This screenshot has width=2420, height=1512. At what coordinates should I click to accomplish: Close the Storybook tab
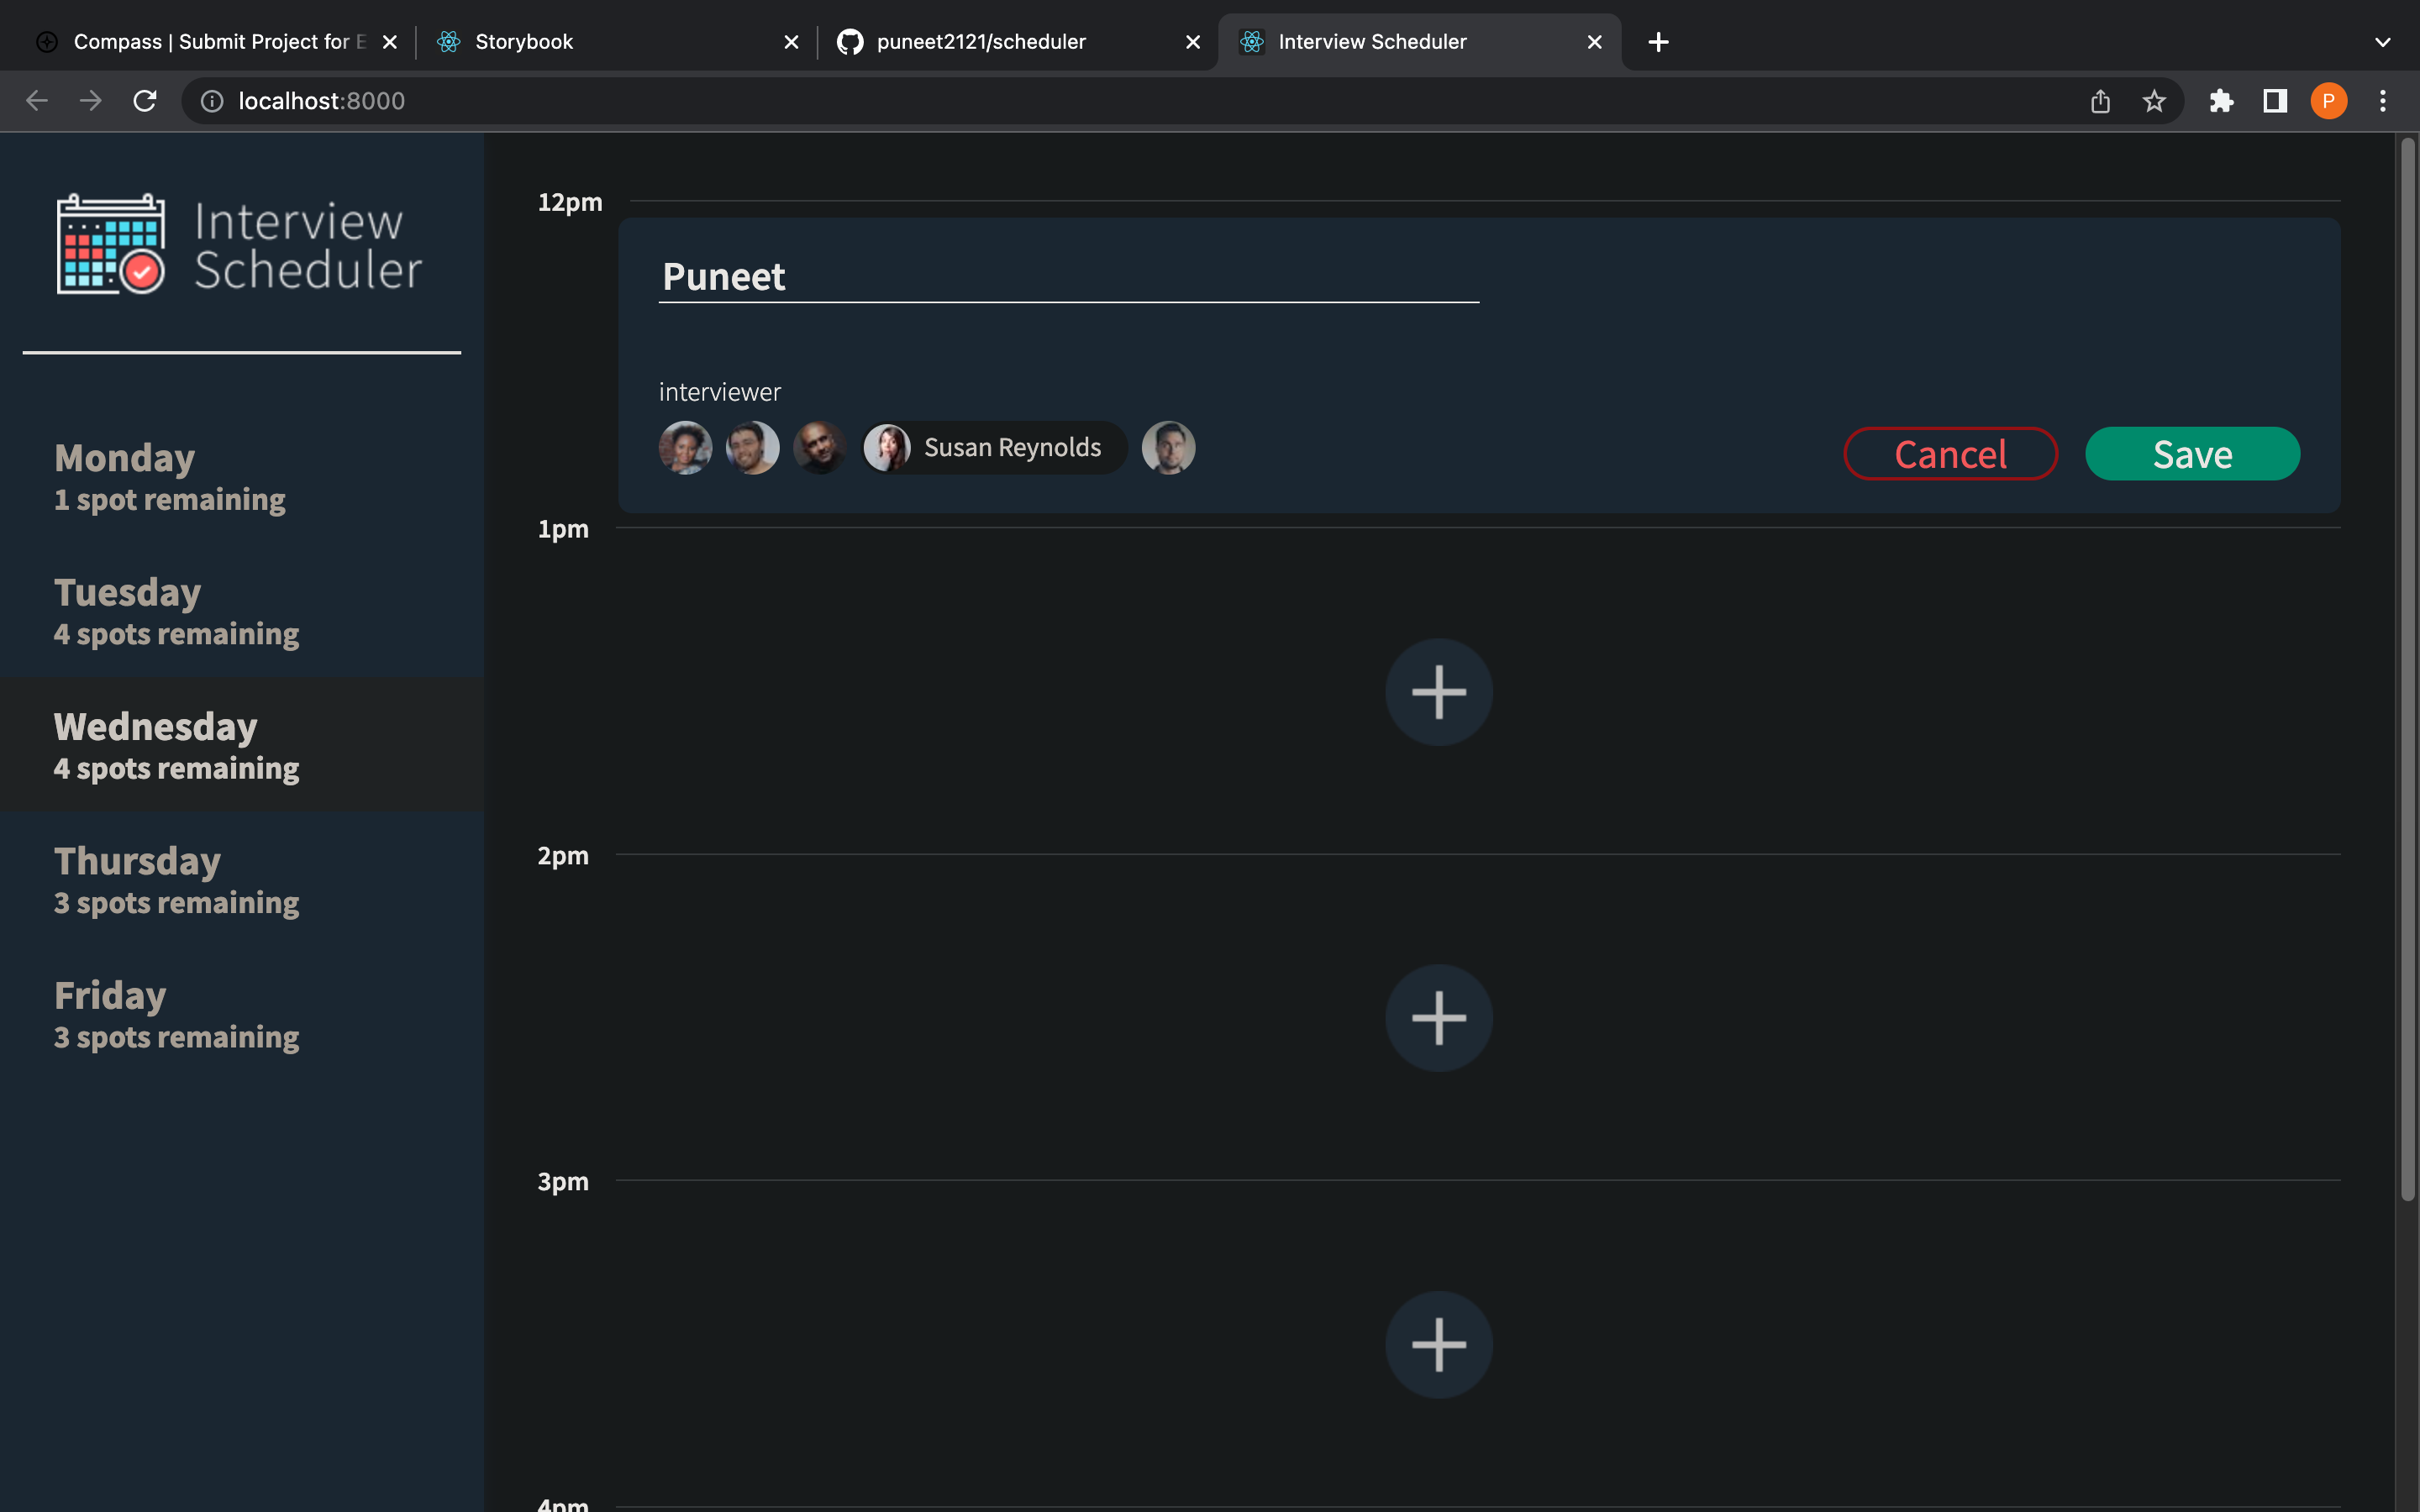pyautogui.click(x=791, y=42)
